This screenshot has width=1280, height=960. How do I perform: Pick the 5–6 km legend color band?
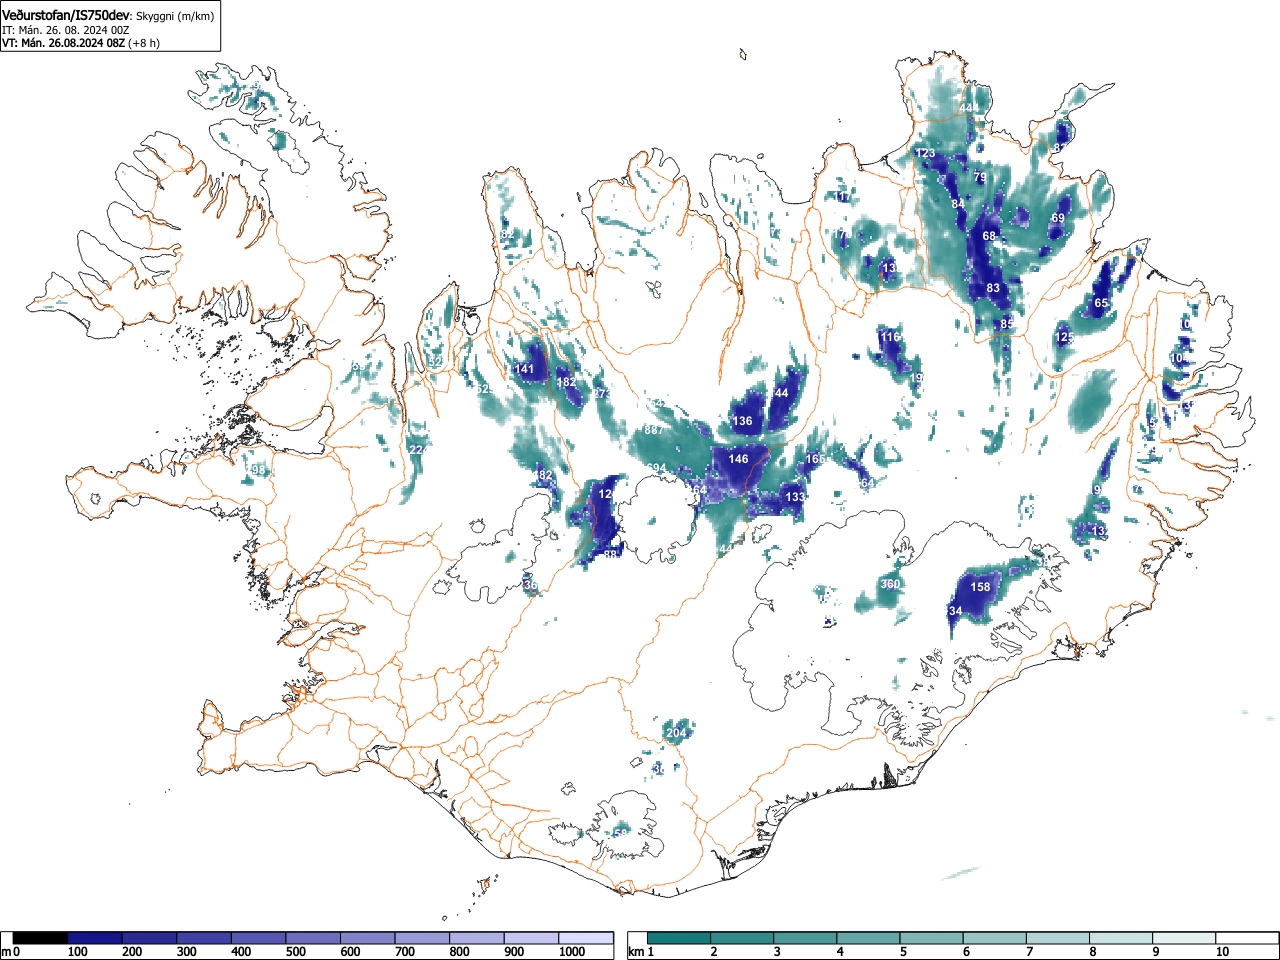coord(933,938)
